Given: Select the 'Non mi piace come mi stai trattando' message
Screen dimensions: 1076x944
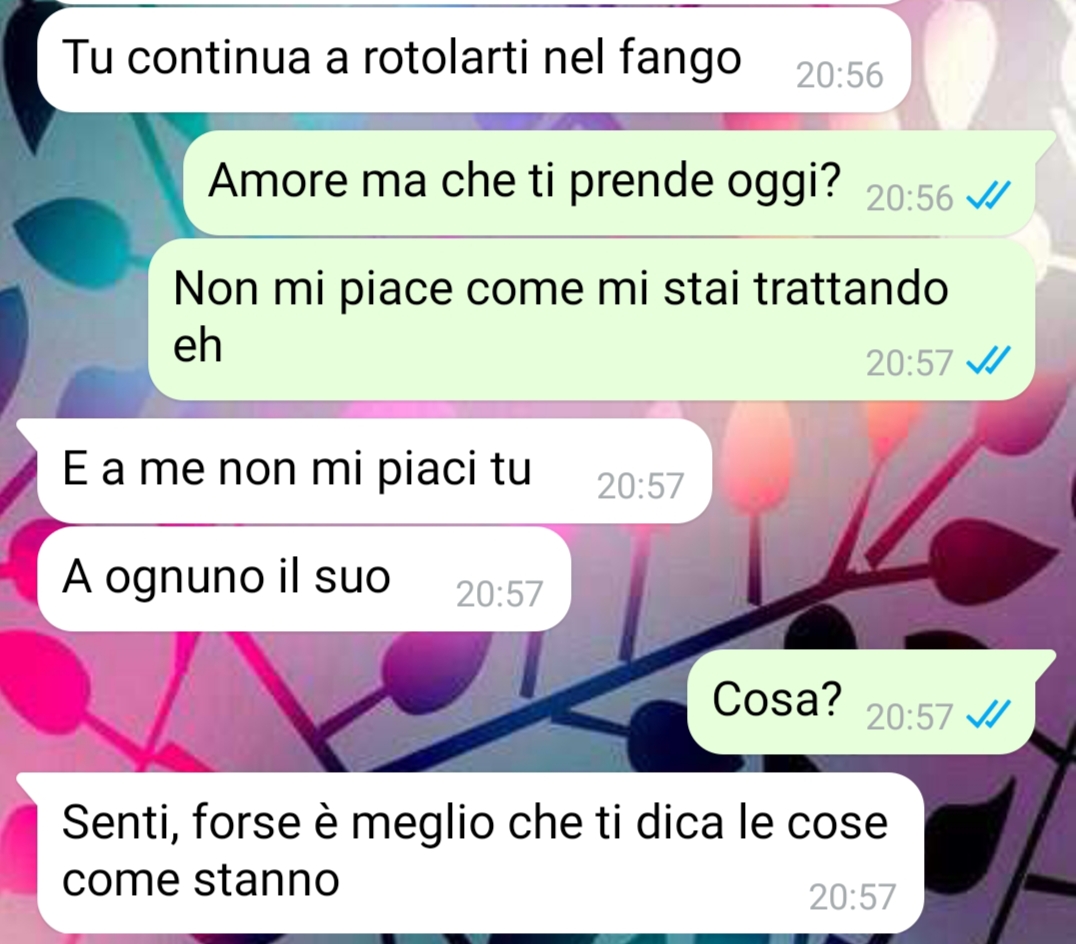Looking at the screenshot, I should click(x=592, y=320).
